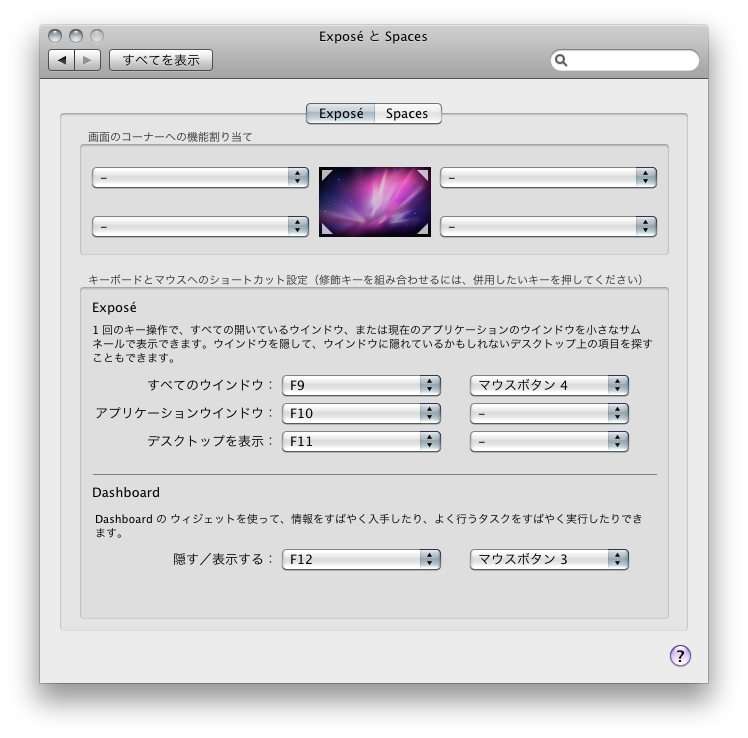Open the F9 key dropdown for すべてのウインドウ
Viewport: 748px width, 738px height.
[x=361, y=385]
